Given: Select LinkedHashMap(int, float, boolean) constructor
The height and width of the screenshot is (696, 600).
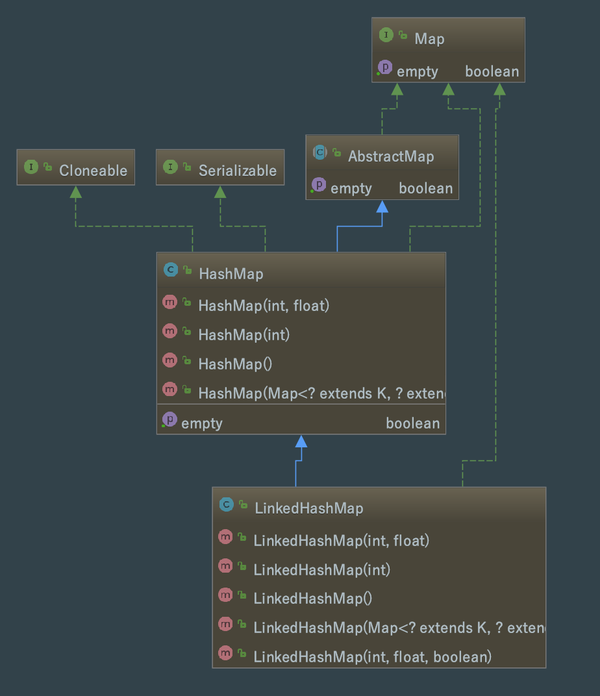Looking at the screenshot, I should click(x=372, y=657).
